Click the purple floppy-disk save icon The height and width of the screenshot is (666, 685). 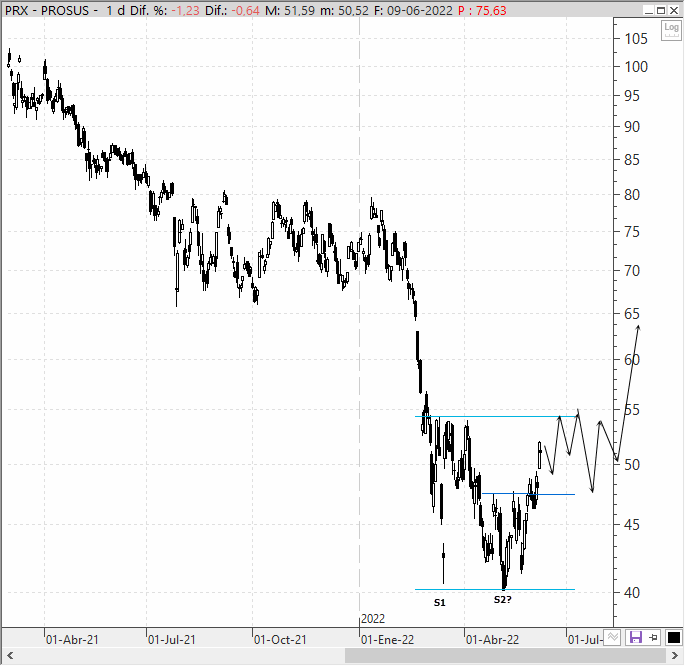point(636,637)
